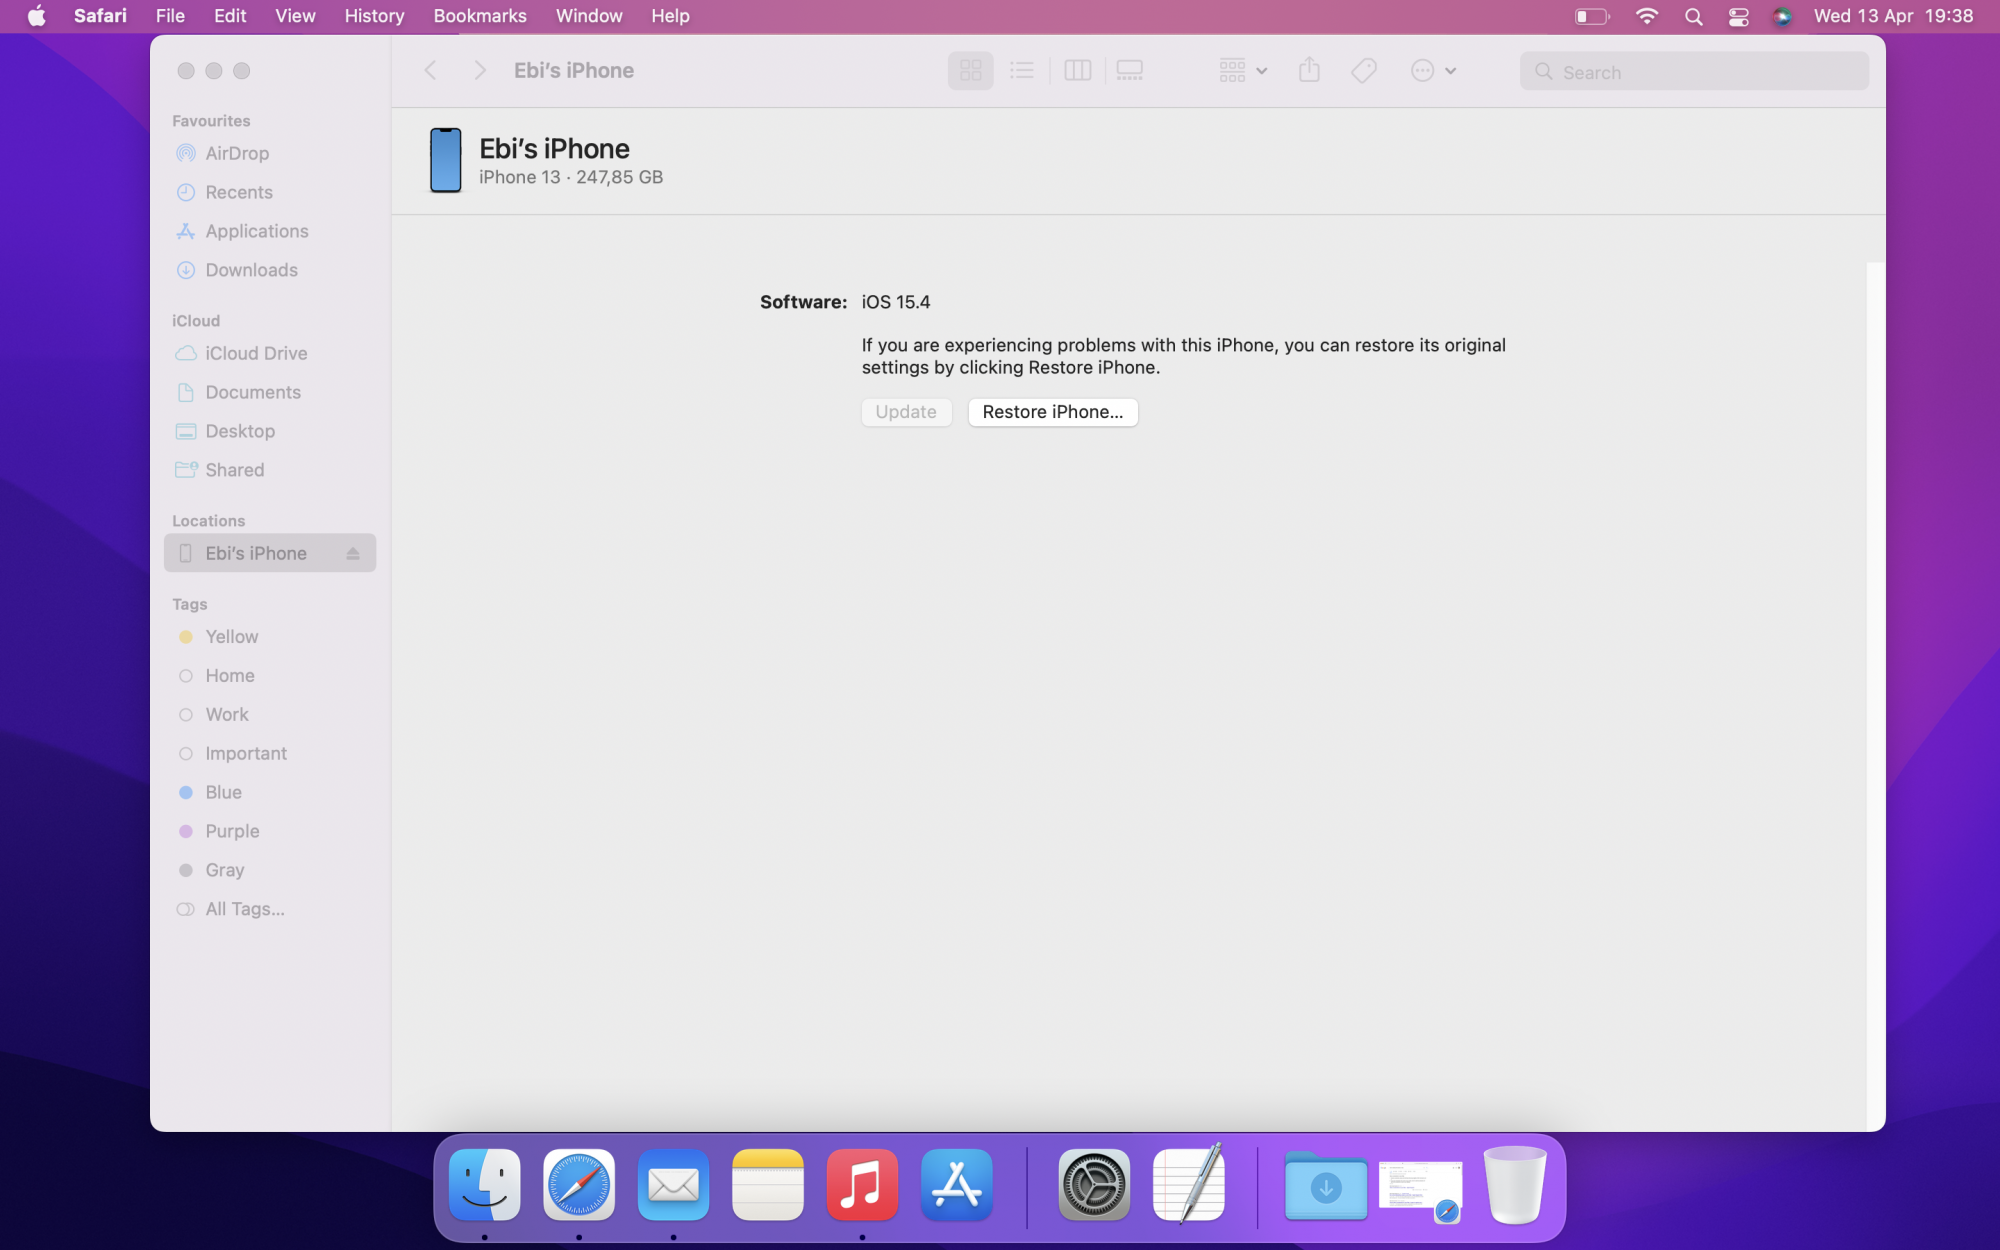Launch Safari from the Dock
The height and width of the screenshot is (1250, 2000).
tap(579, 1185)
